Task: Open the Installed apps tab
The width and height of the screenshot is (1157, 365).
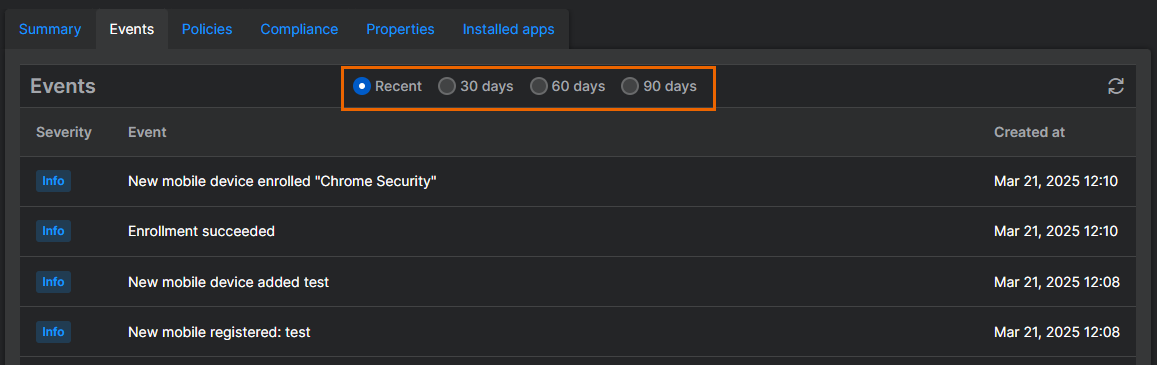Action: [x=508, y=29]
